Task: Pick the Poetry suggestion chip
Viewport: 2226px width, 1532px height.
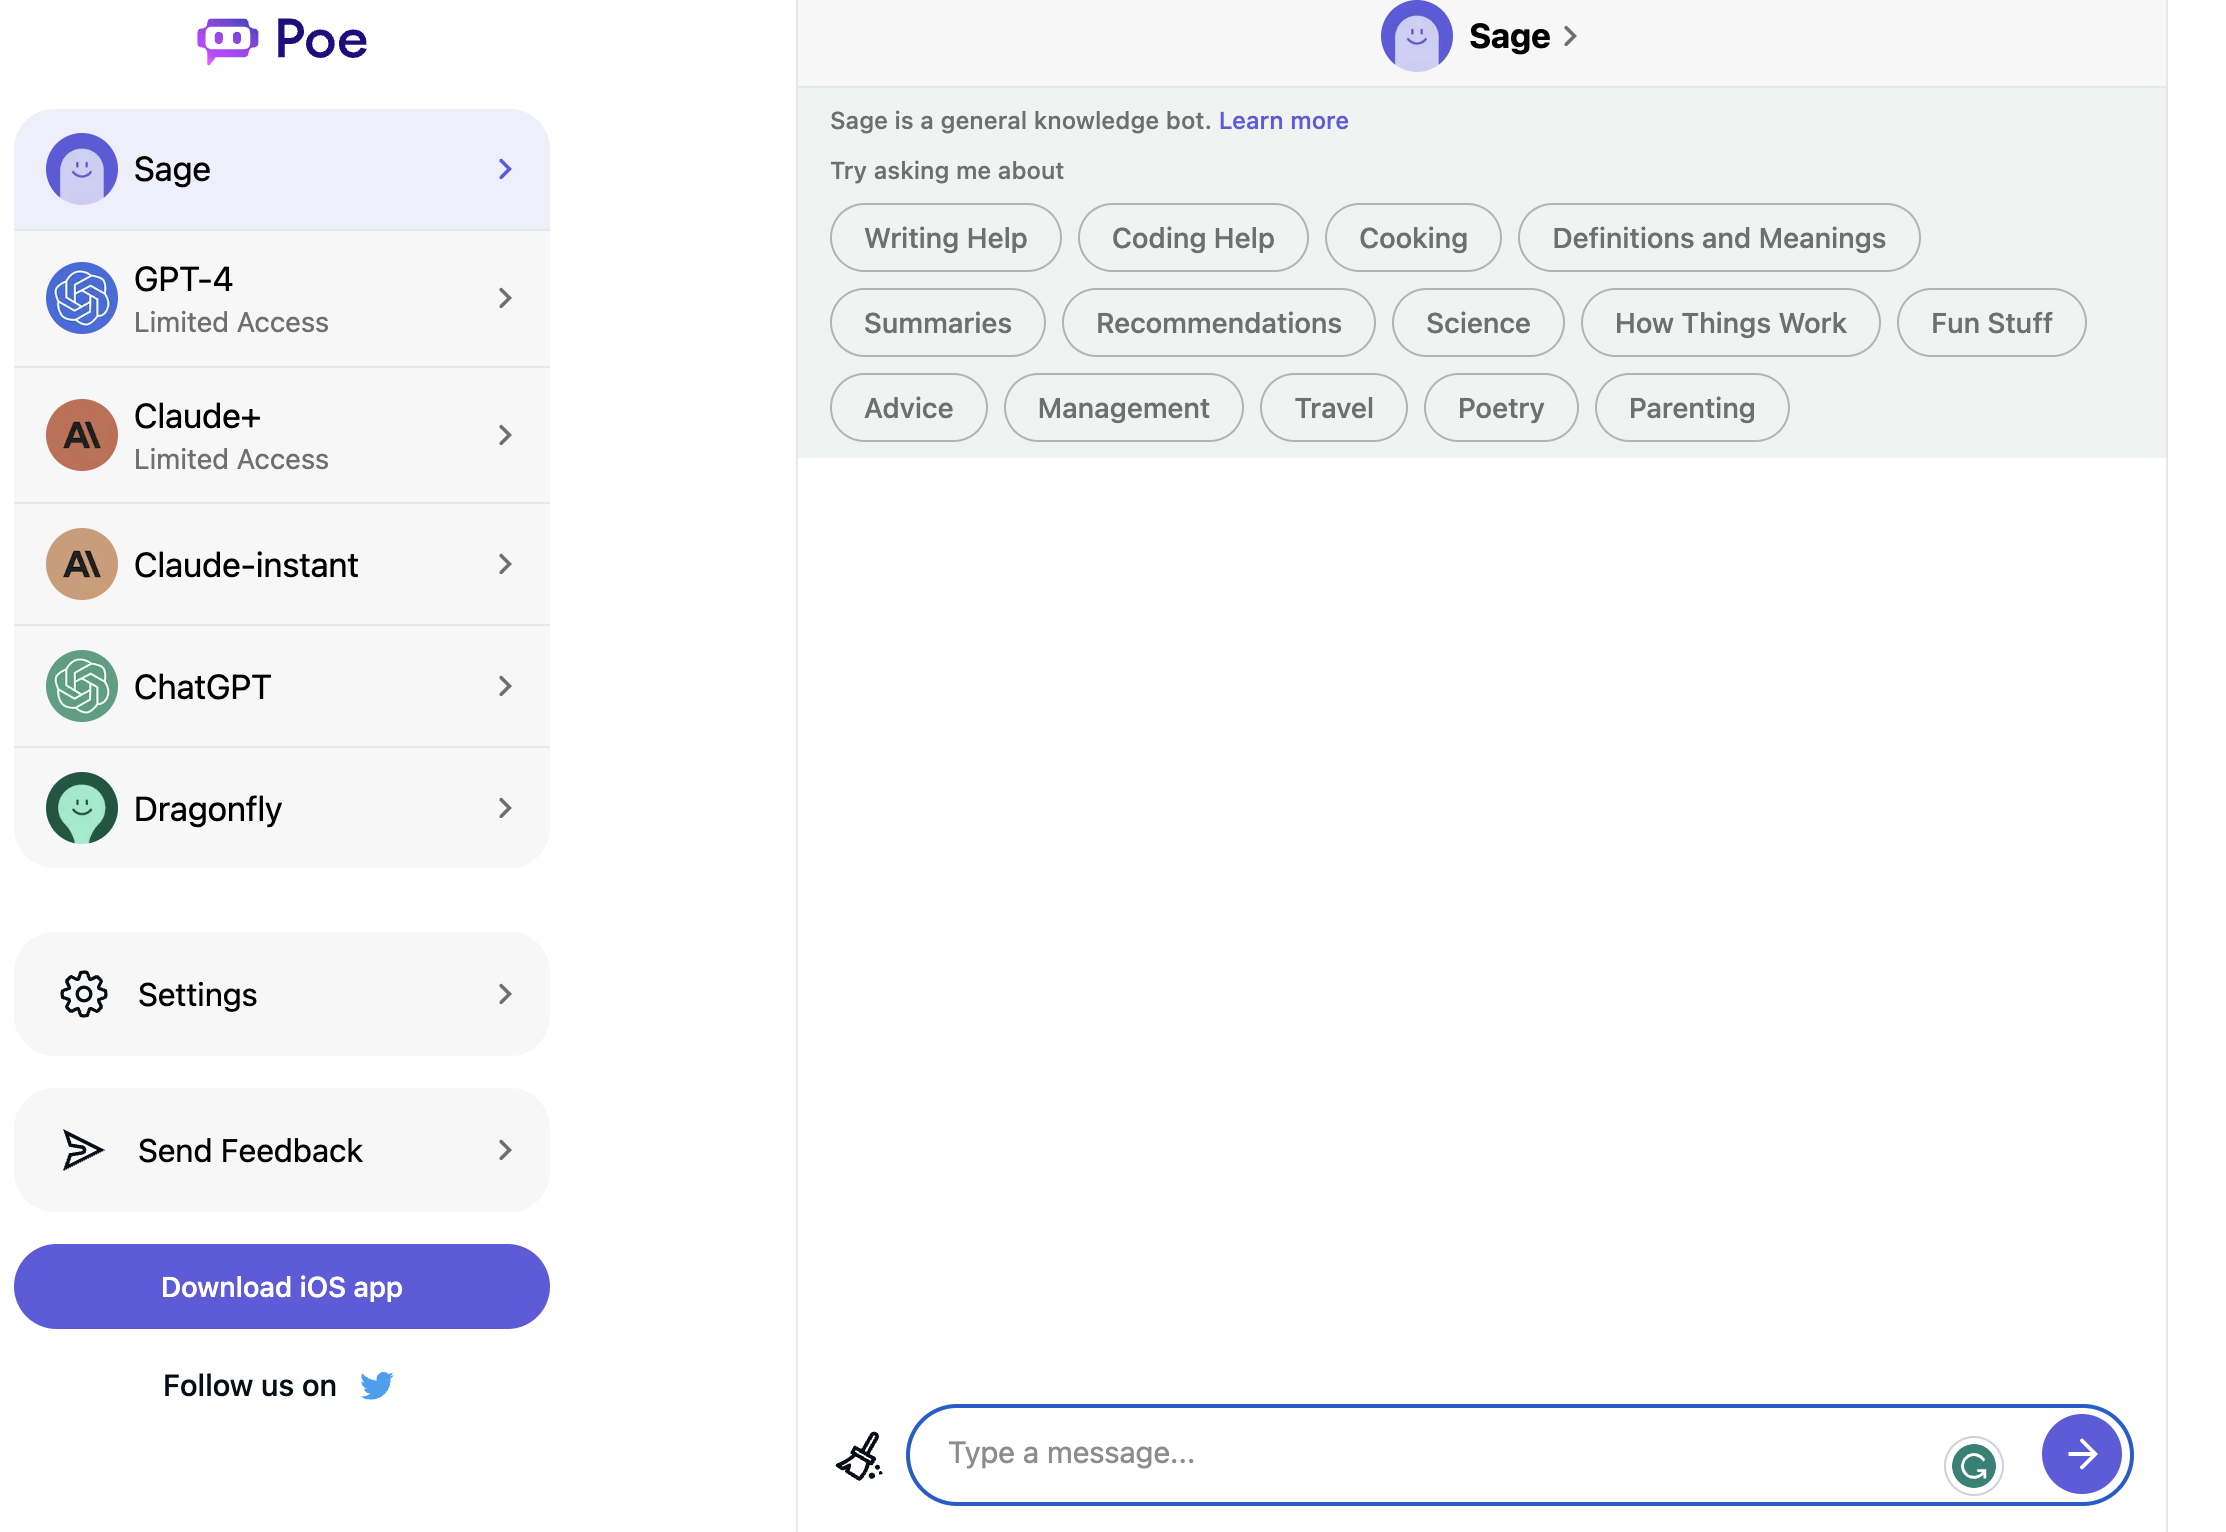Action: coord(1500,408)
